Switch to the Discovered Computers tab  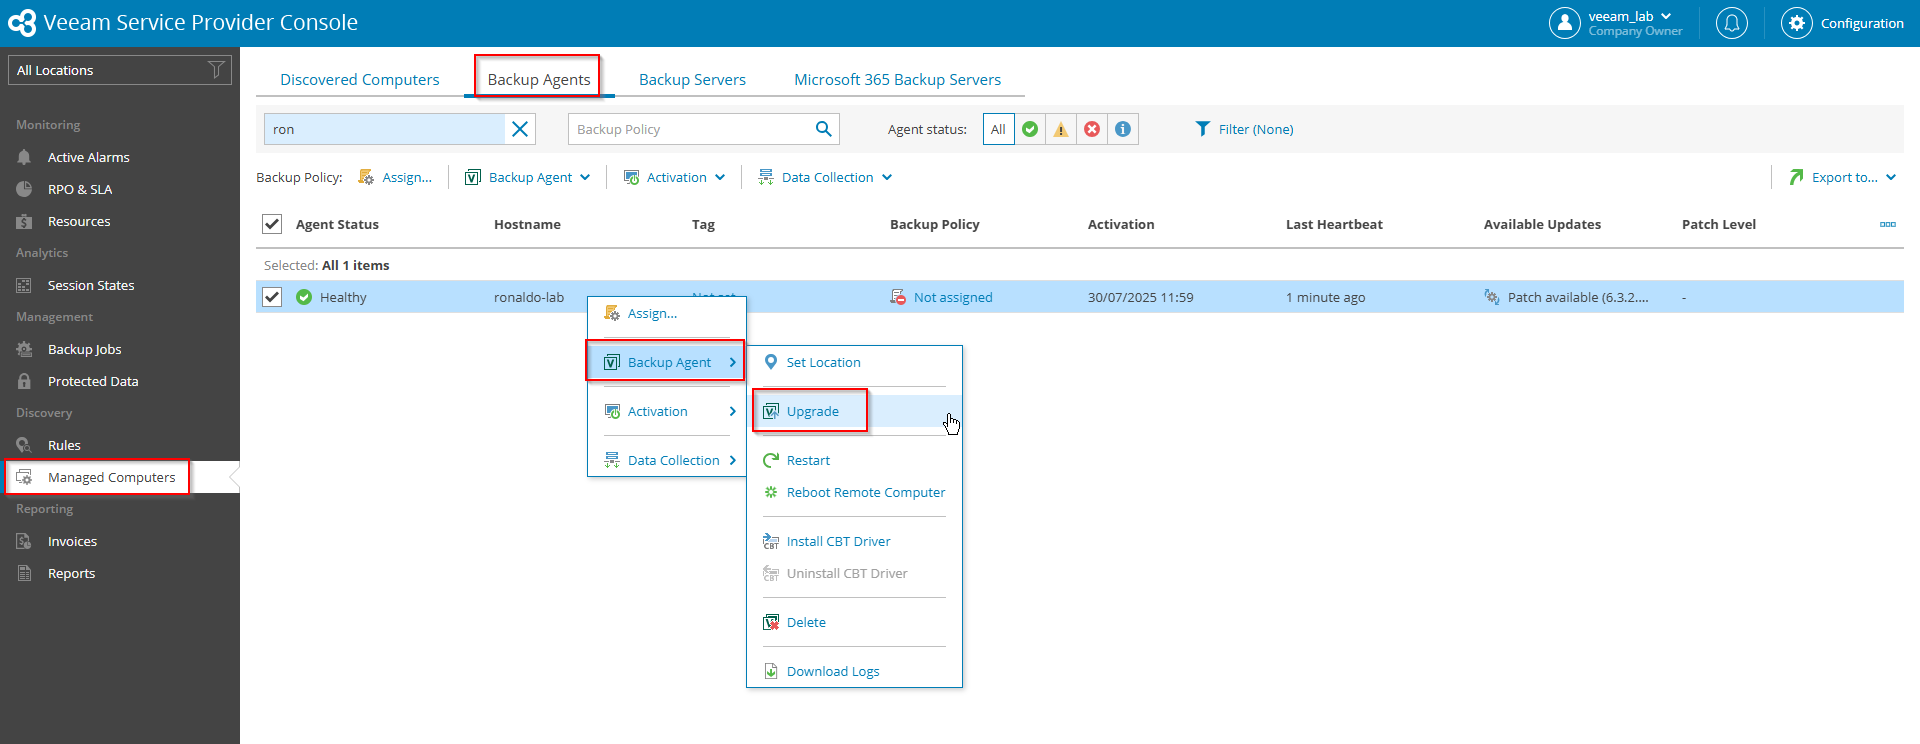(359, 80)
